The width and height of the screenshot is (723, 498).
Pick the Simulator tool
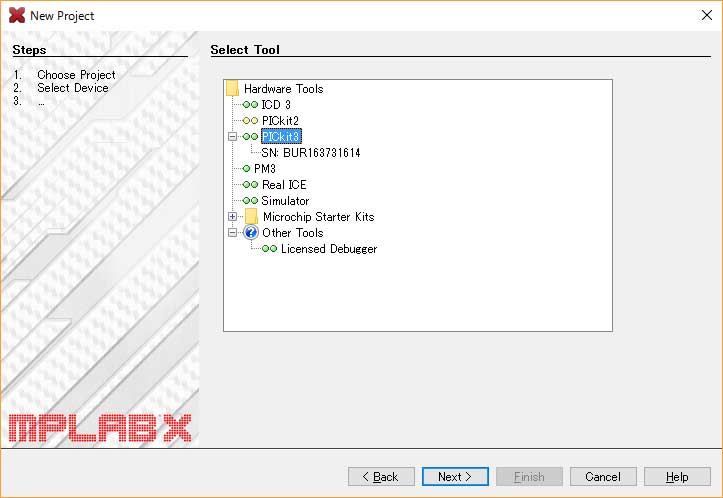(x=285, y=201)
